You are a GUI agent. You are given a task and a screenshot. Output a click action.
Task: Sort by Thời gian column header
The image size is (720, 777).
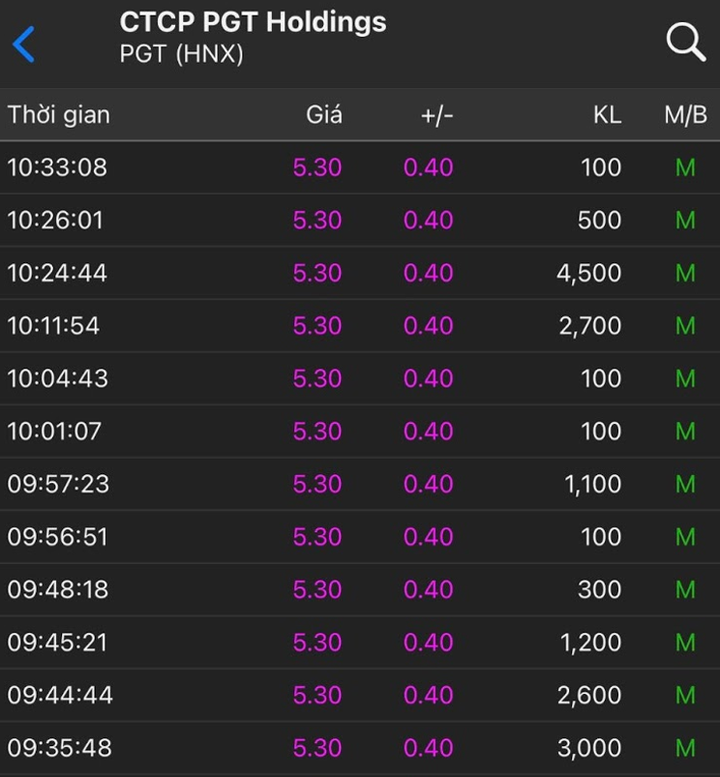59,115
